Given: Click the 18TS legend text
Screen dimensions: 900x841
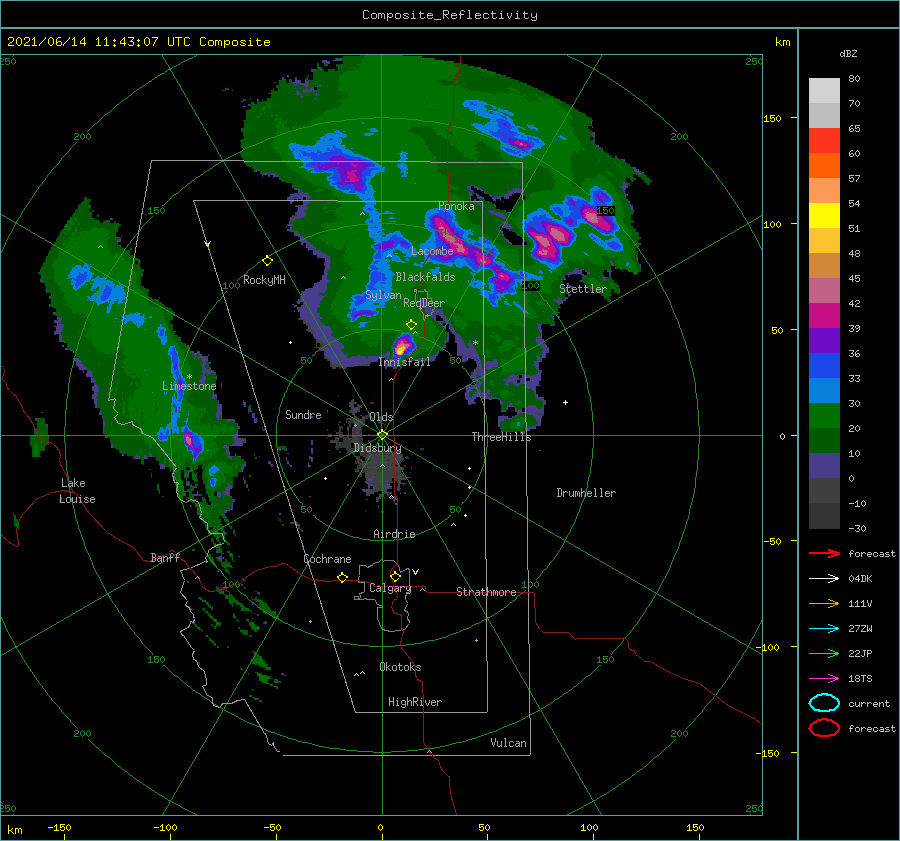Looking at the screenshot, I should (860, 679).
